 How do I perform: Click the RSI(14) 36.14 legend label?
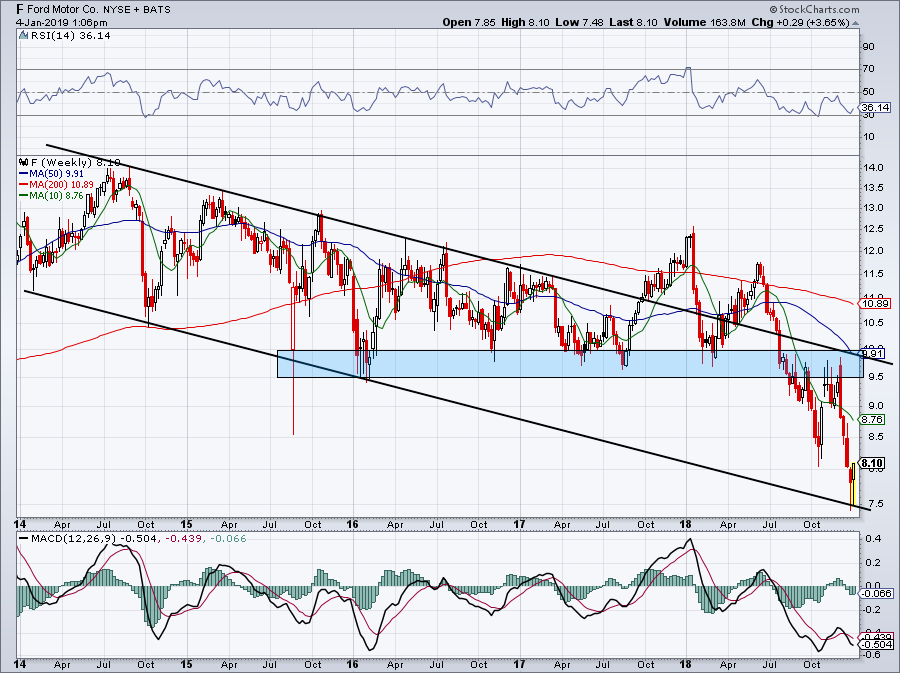(x=71, y=36)
